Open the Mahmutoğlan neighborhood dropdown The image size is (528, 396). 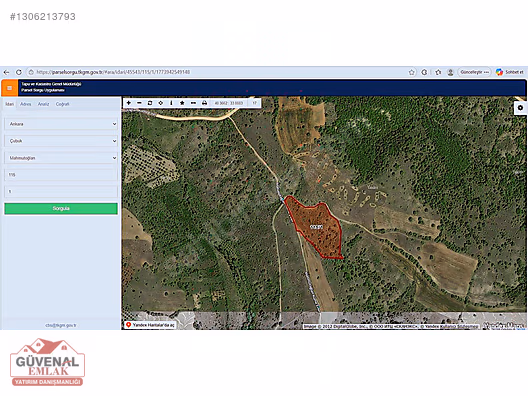point(61,158)
